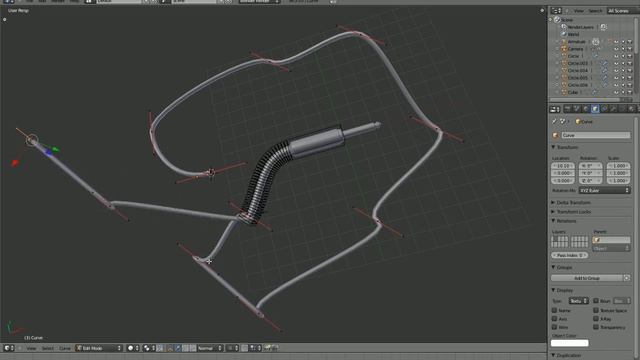Click the World icon in outliner
This screenshot has height=360, width=640.
564,34
